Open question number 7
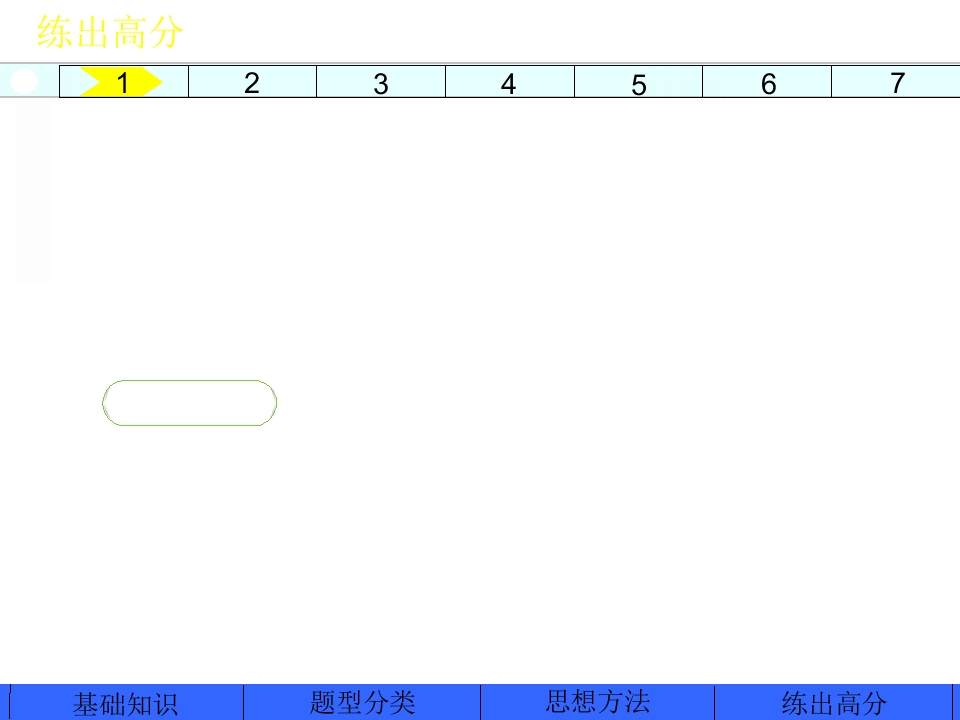 click(896, 82)
